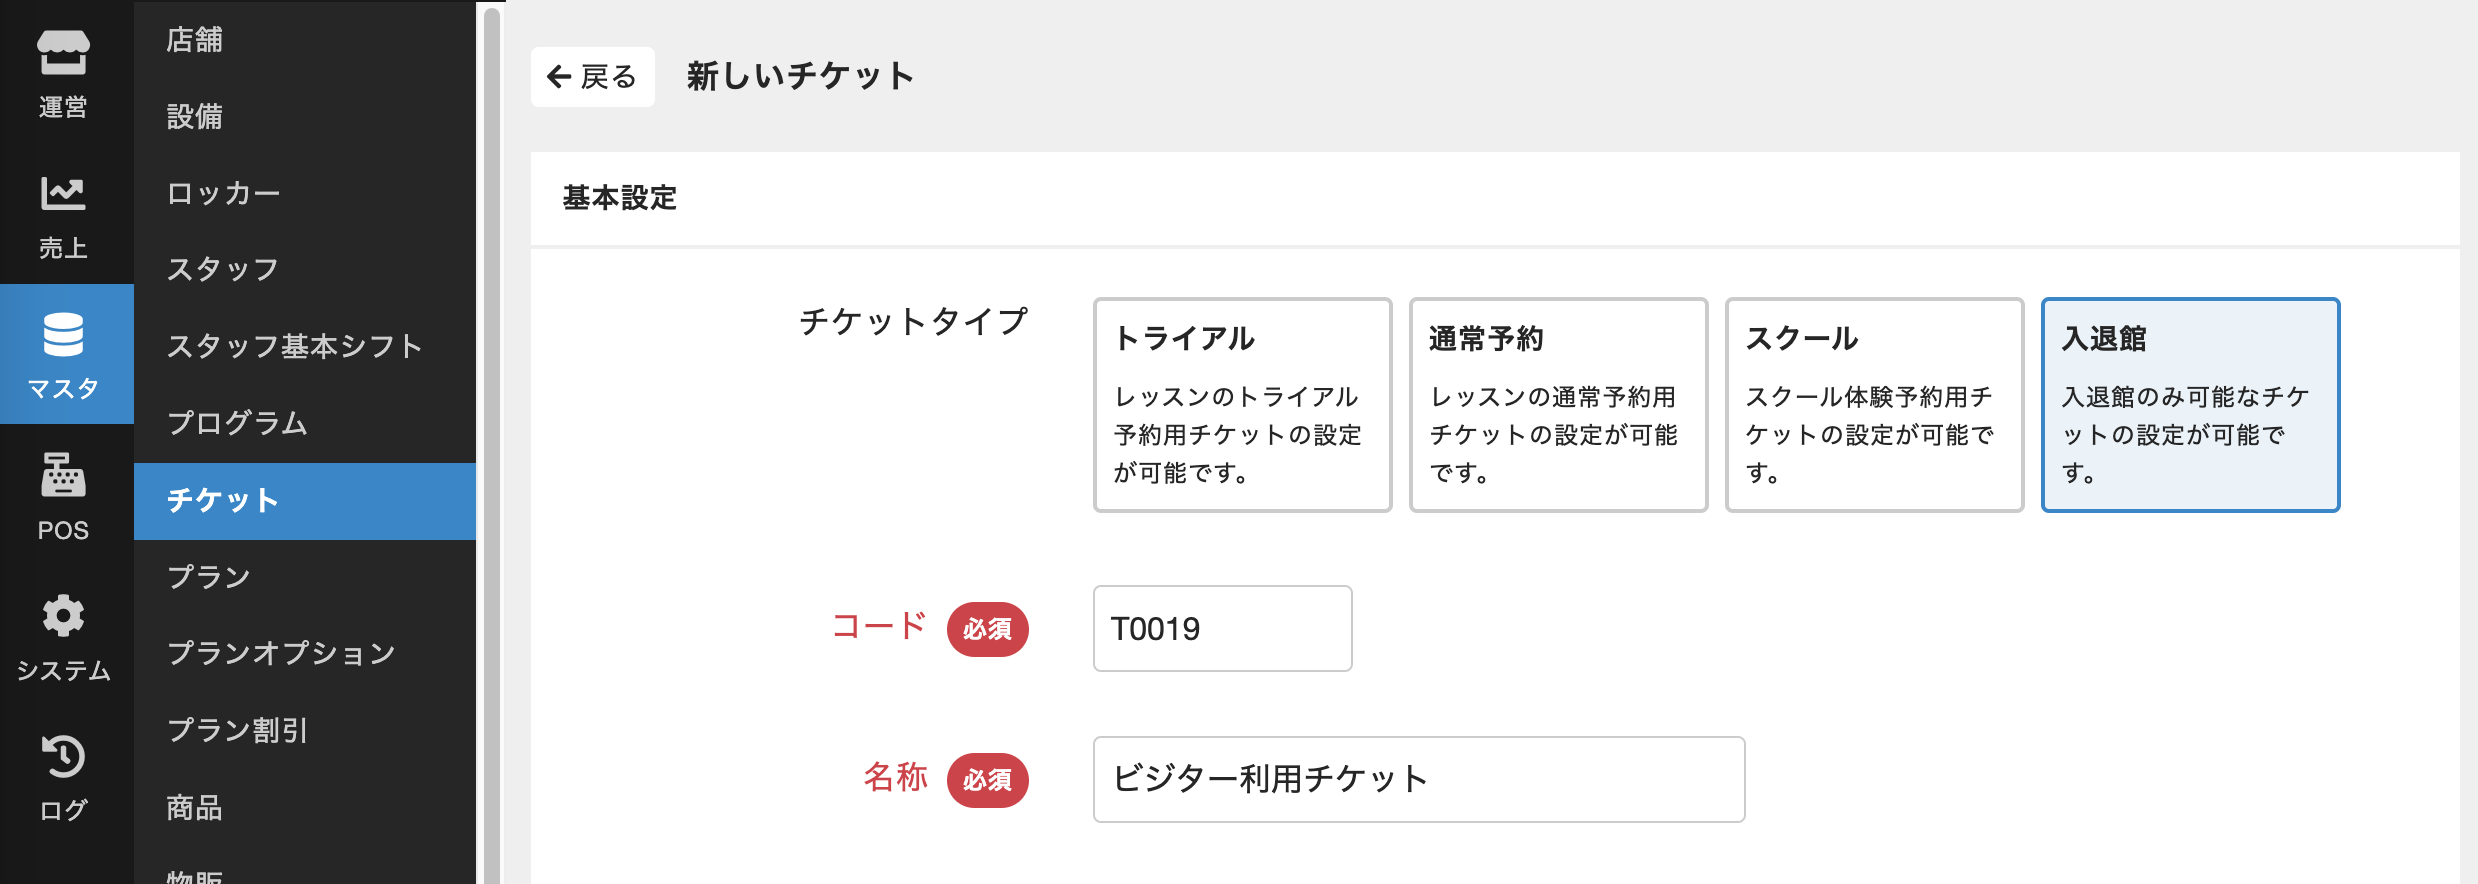The width and height of the screenshot is (2478, 884).
Task: Select the 通常予約 ticket type
Action: point(1558,405)
